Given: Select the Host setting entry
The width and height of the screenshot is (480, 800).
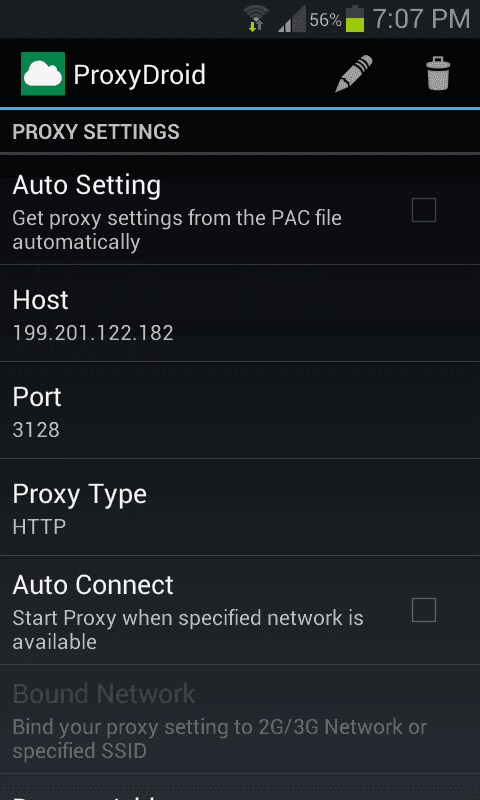Looking at the screenshot, I should (240, 313).
